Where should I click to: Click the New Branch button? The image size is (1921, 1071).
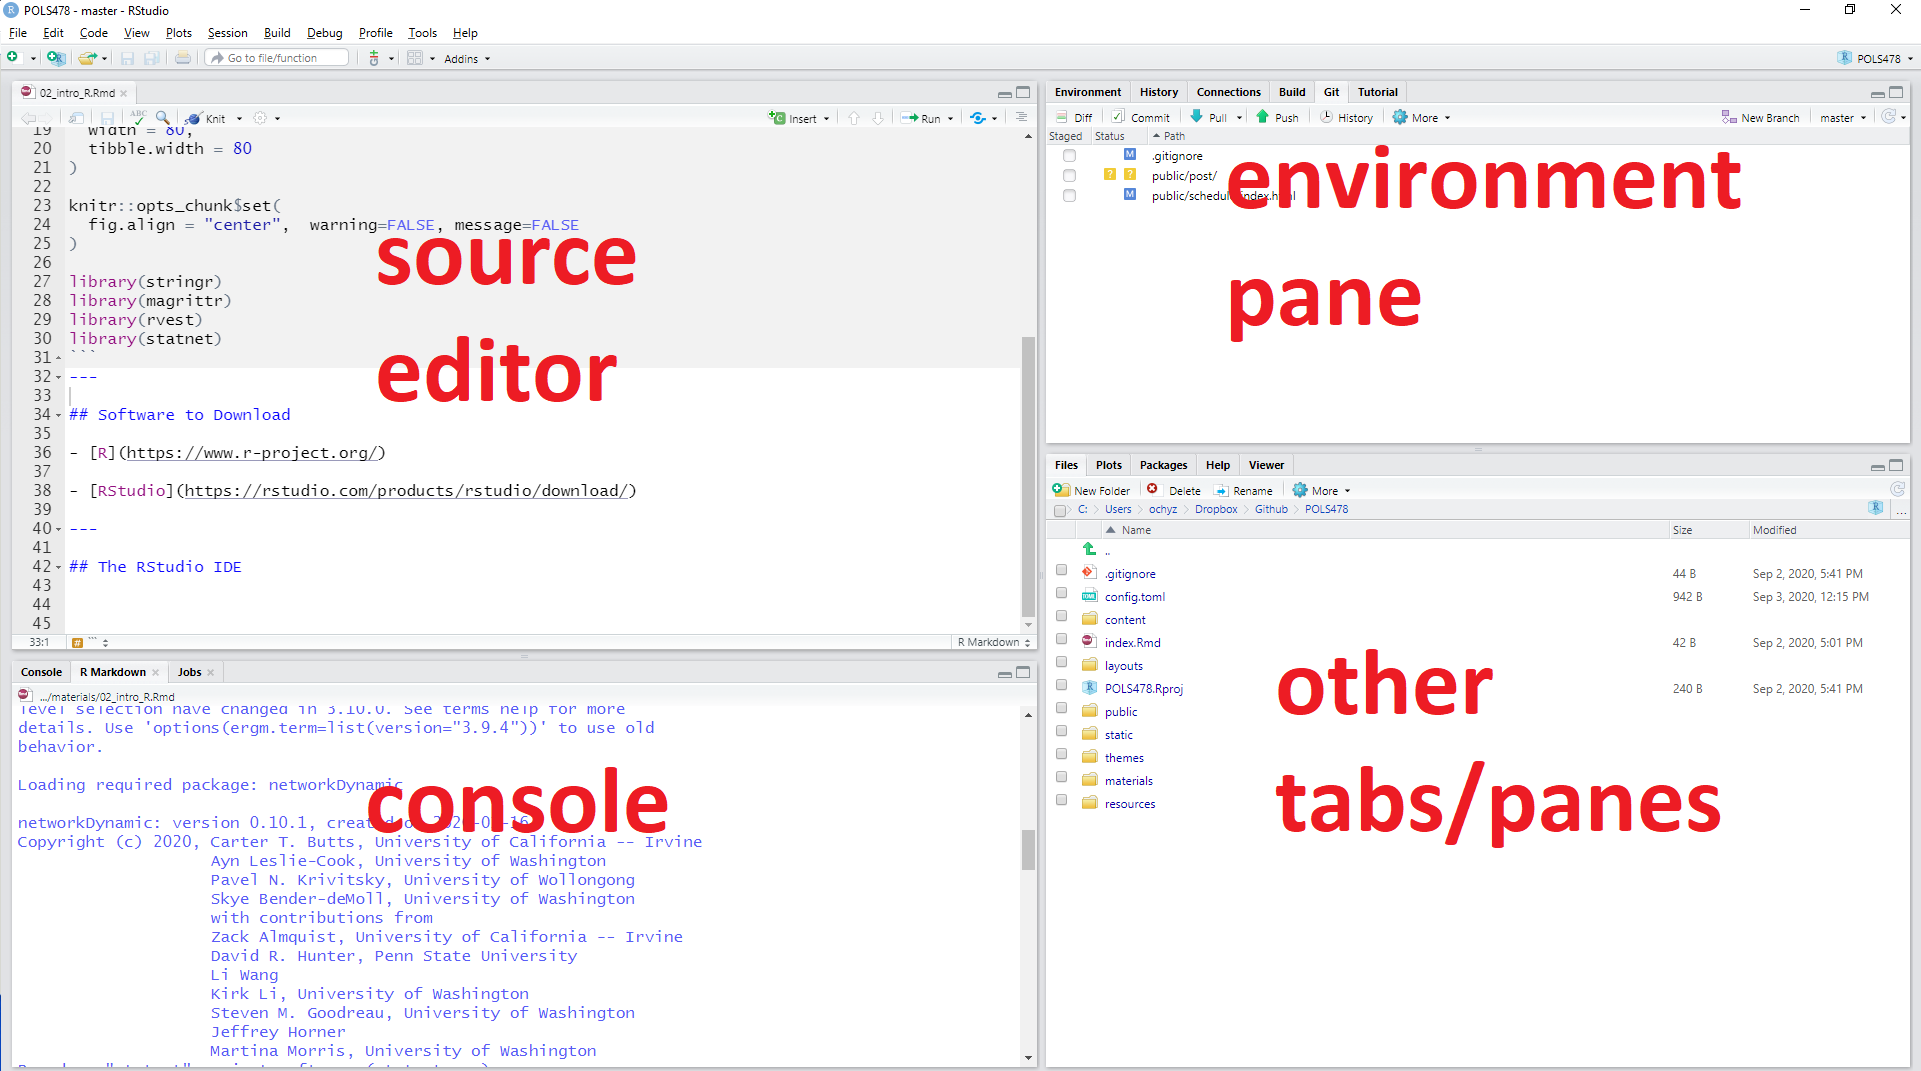tap(1761, 117)
